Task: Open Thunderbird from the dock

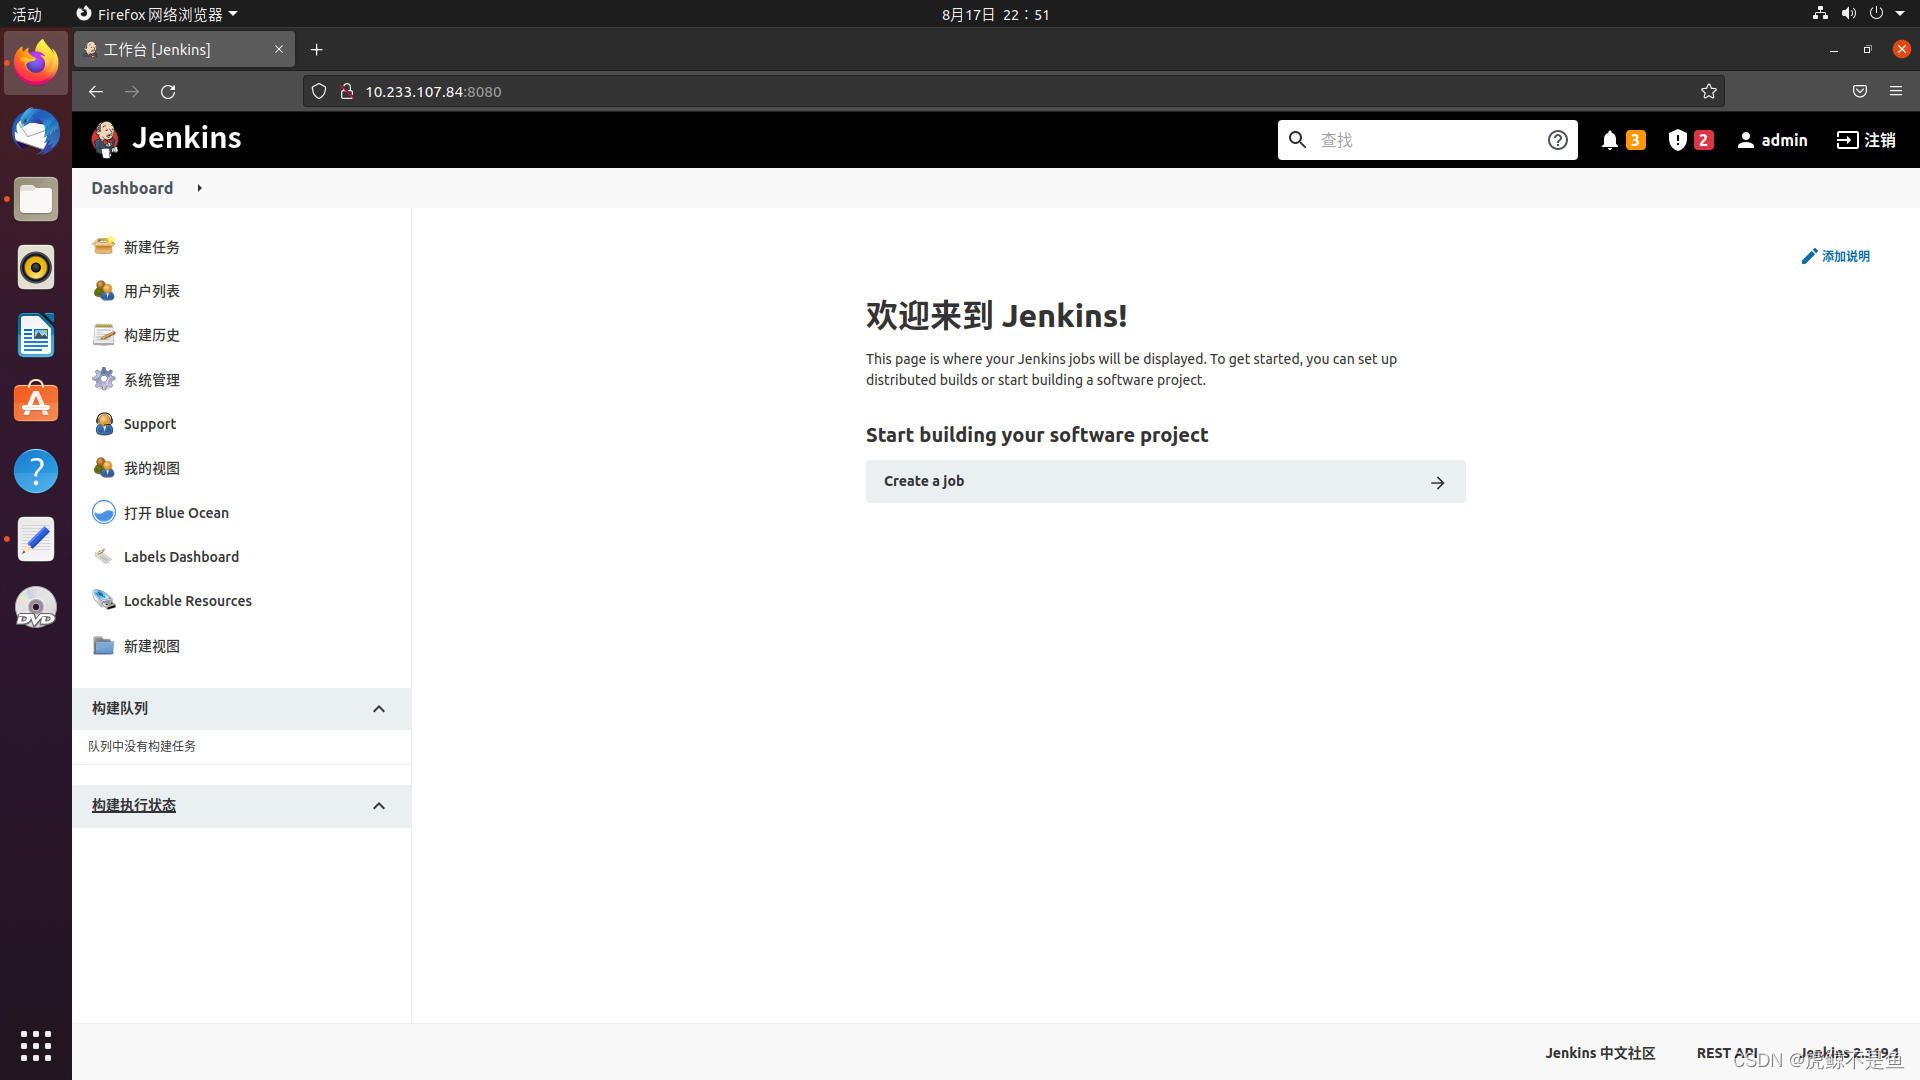Action: (36, 131)
